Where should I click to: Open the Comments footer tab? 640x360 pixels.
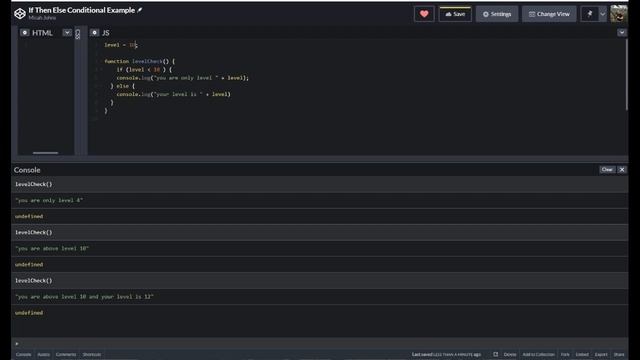(66, 354)
